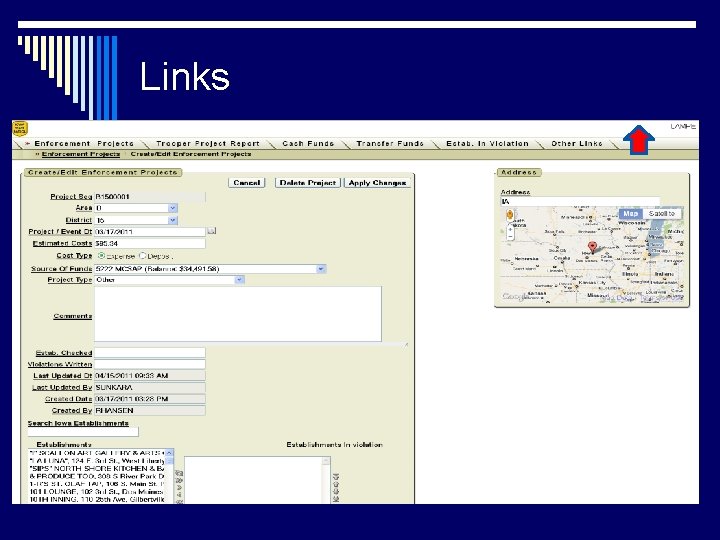Click the Project Seq label link
This screenshot has width=720, height=540.
coord(71,197)
